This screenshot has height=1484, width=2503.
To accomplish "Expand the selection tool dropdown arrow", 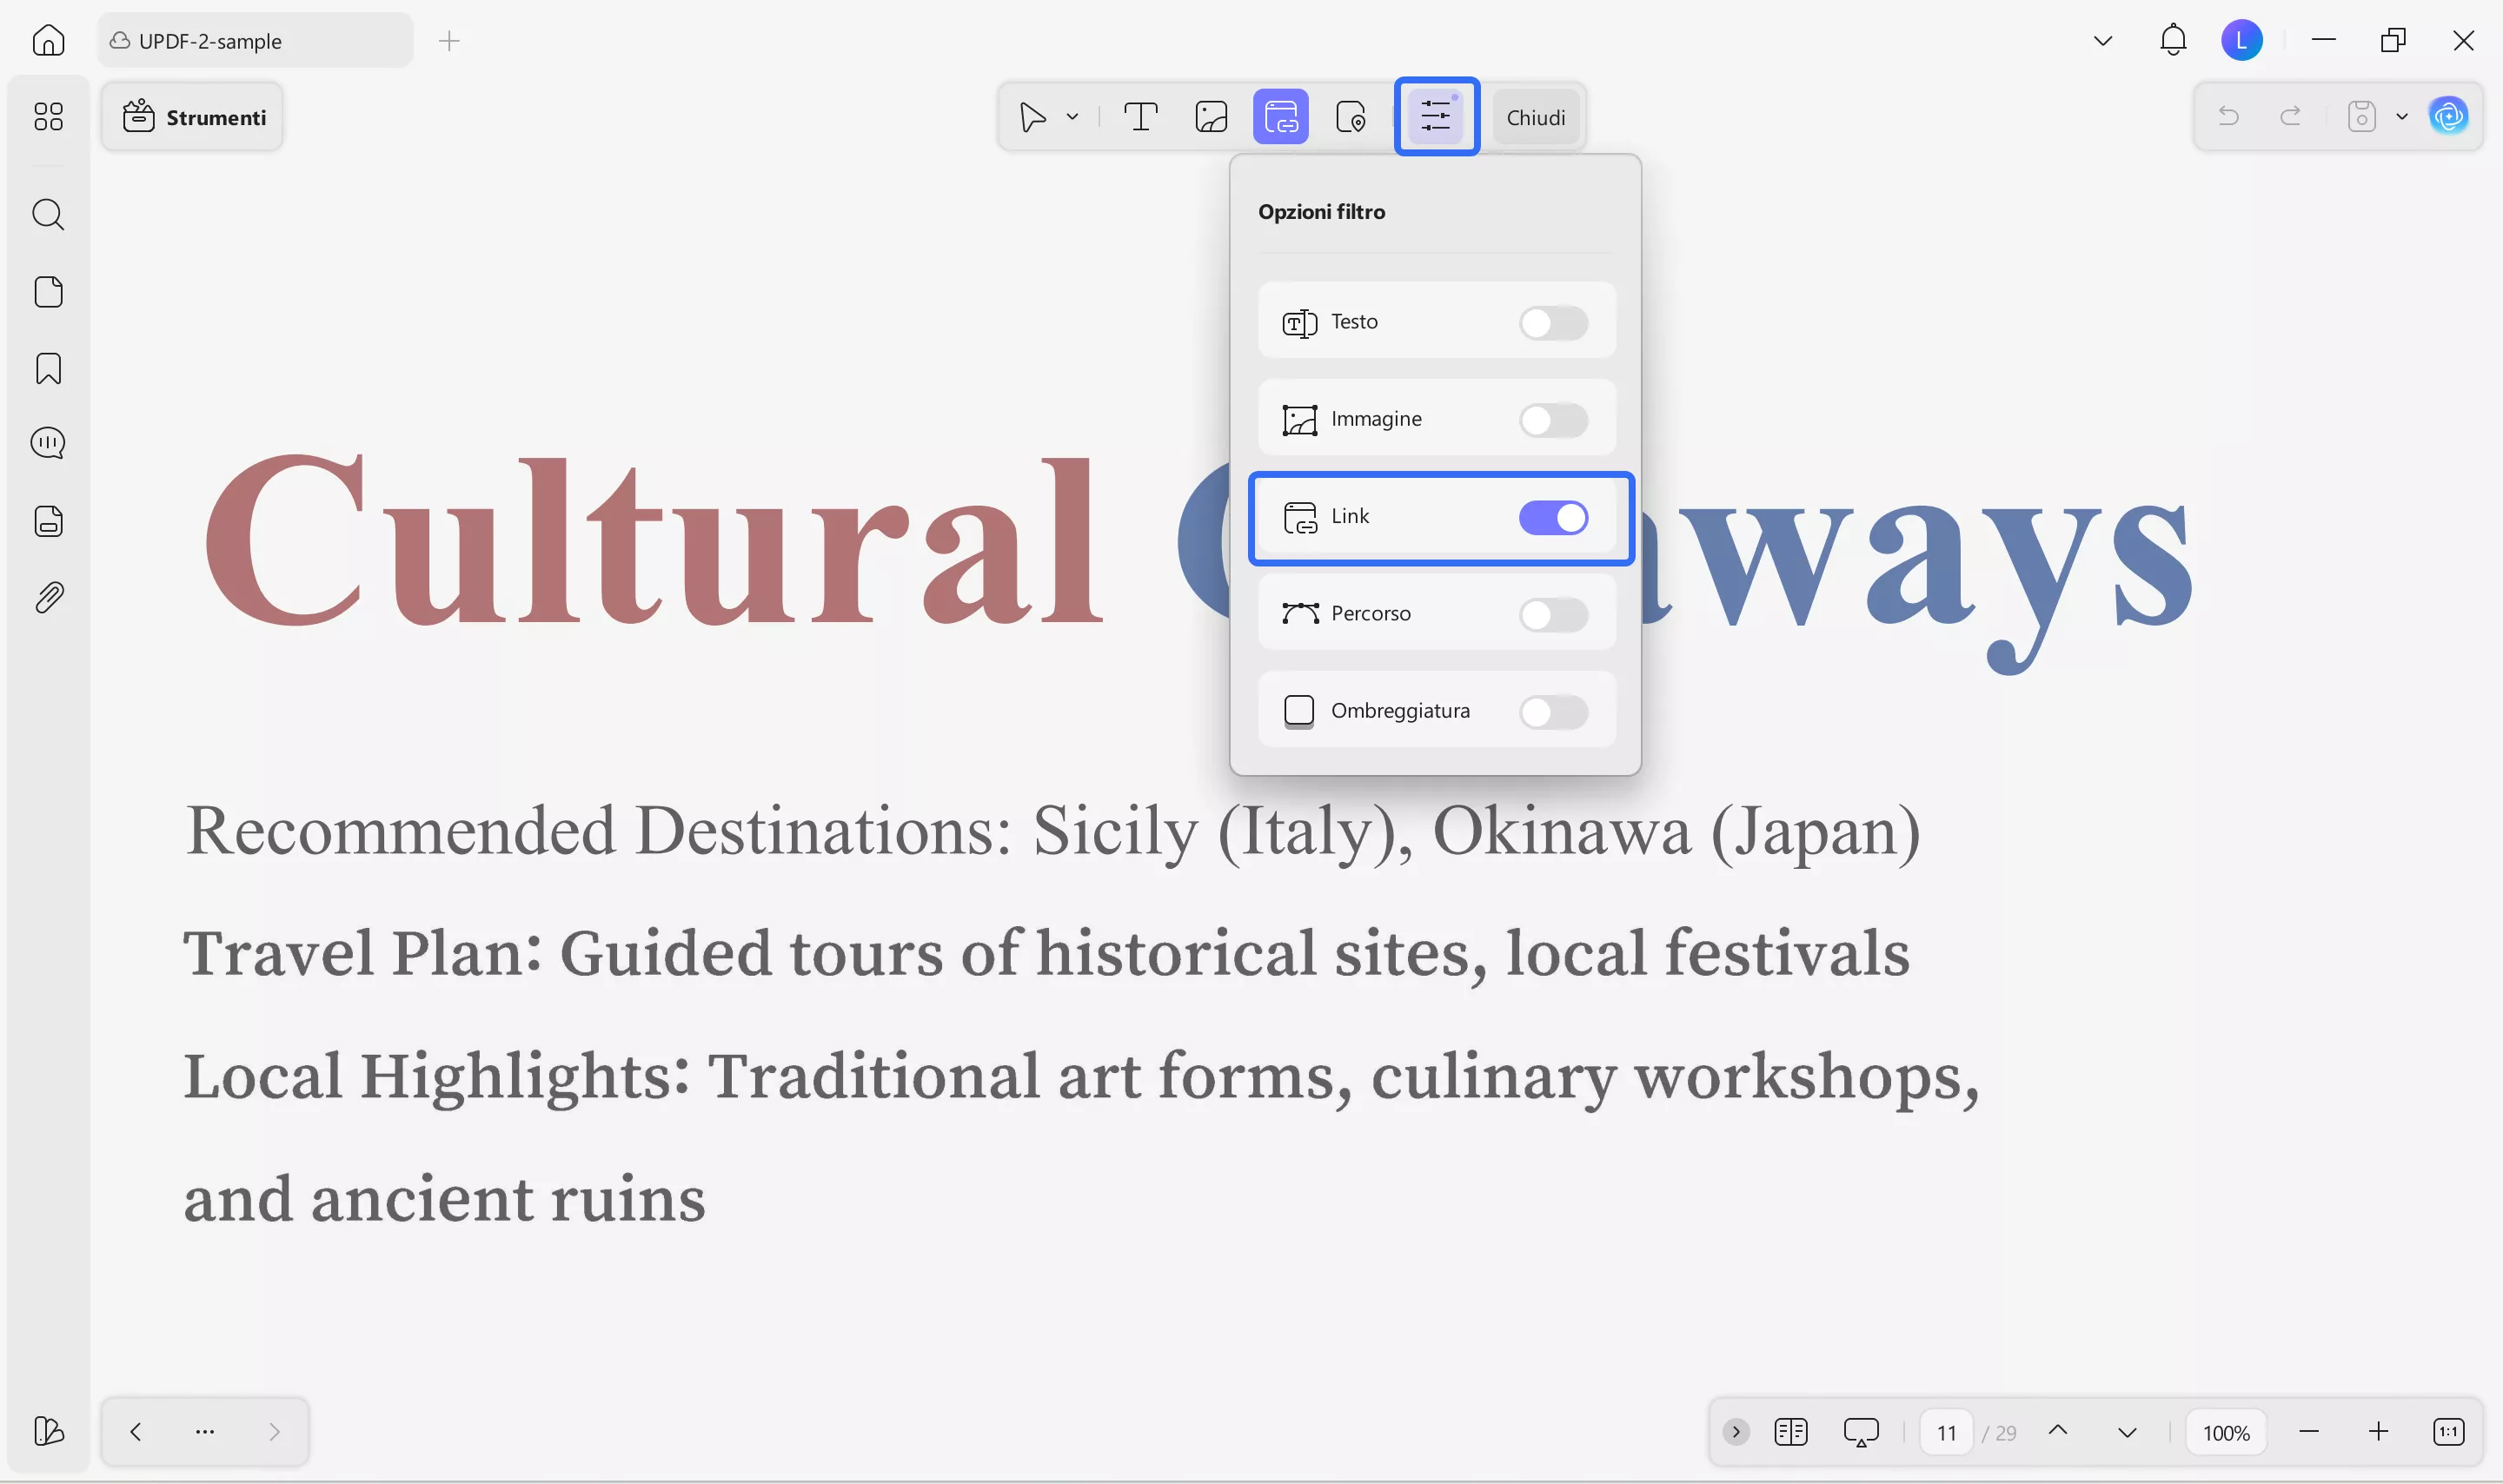I will pyautogui.click(x=1071, y=116).
